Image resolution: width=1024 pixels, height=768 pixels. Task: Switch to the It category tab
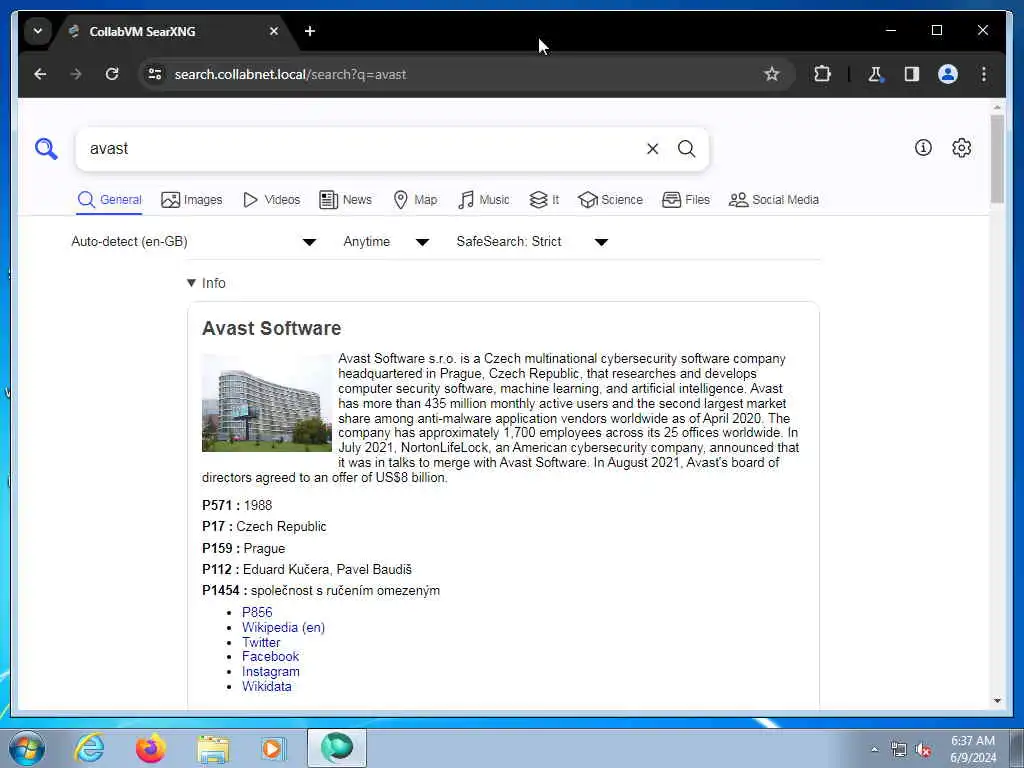pos(544,200)
